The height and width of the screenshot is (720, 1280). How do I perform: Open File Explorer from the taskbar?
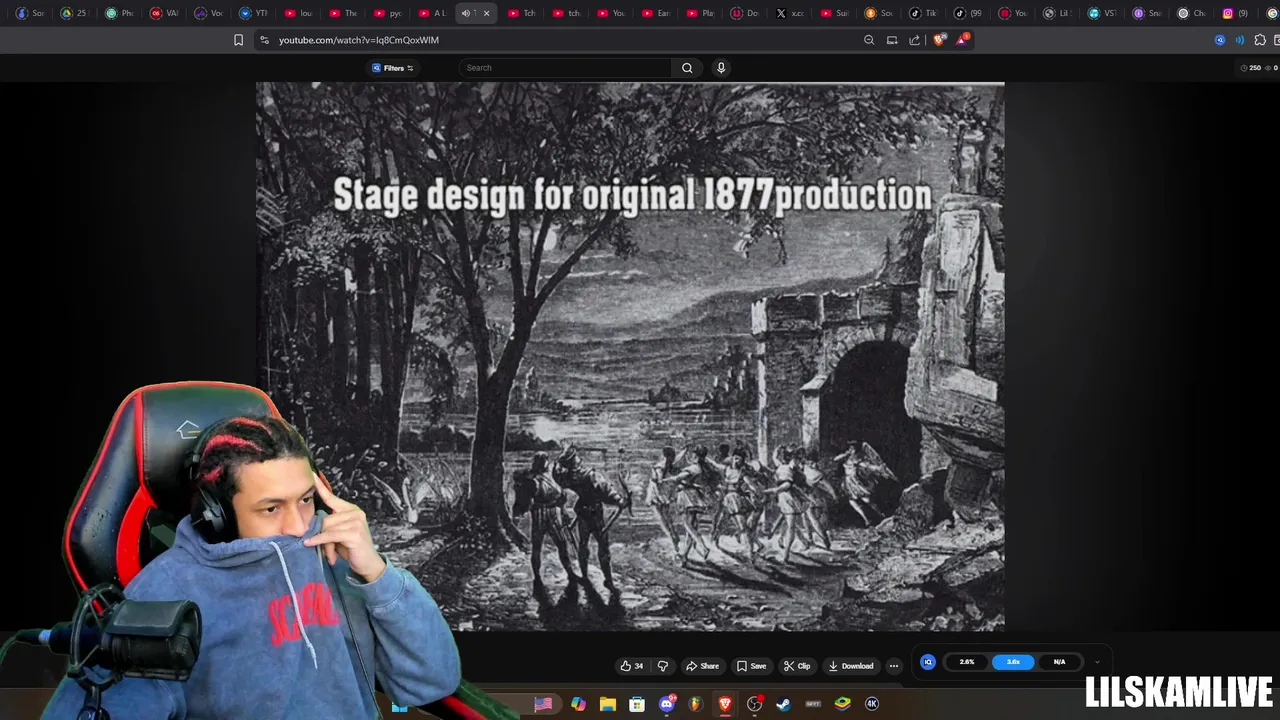[607, 704]
